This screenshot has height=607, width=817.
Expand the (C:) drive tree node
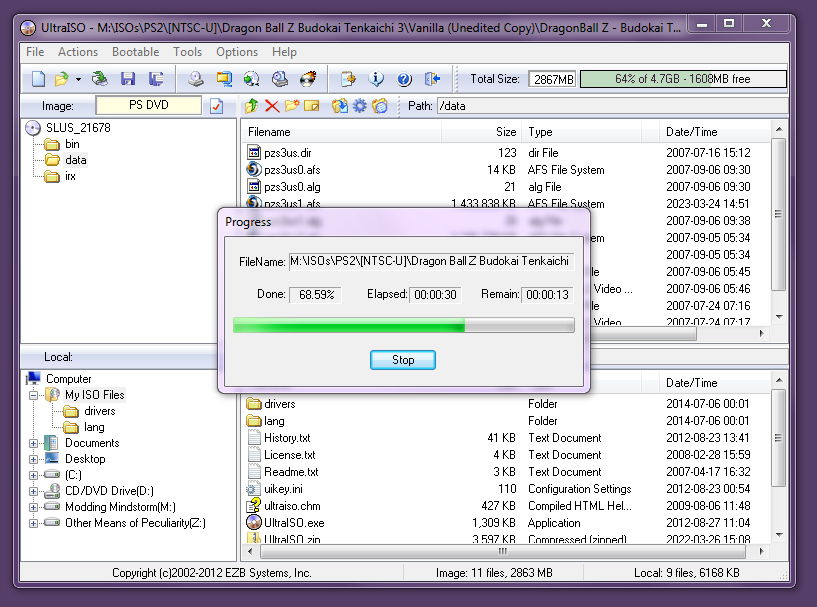[33, 476]
